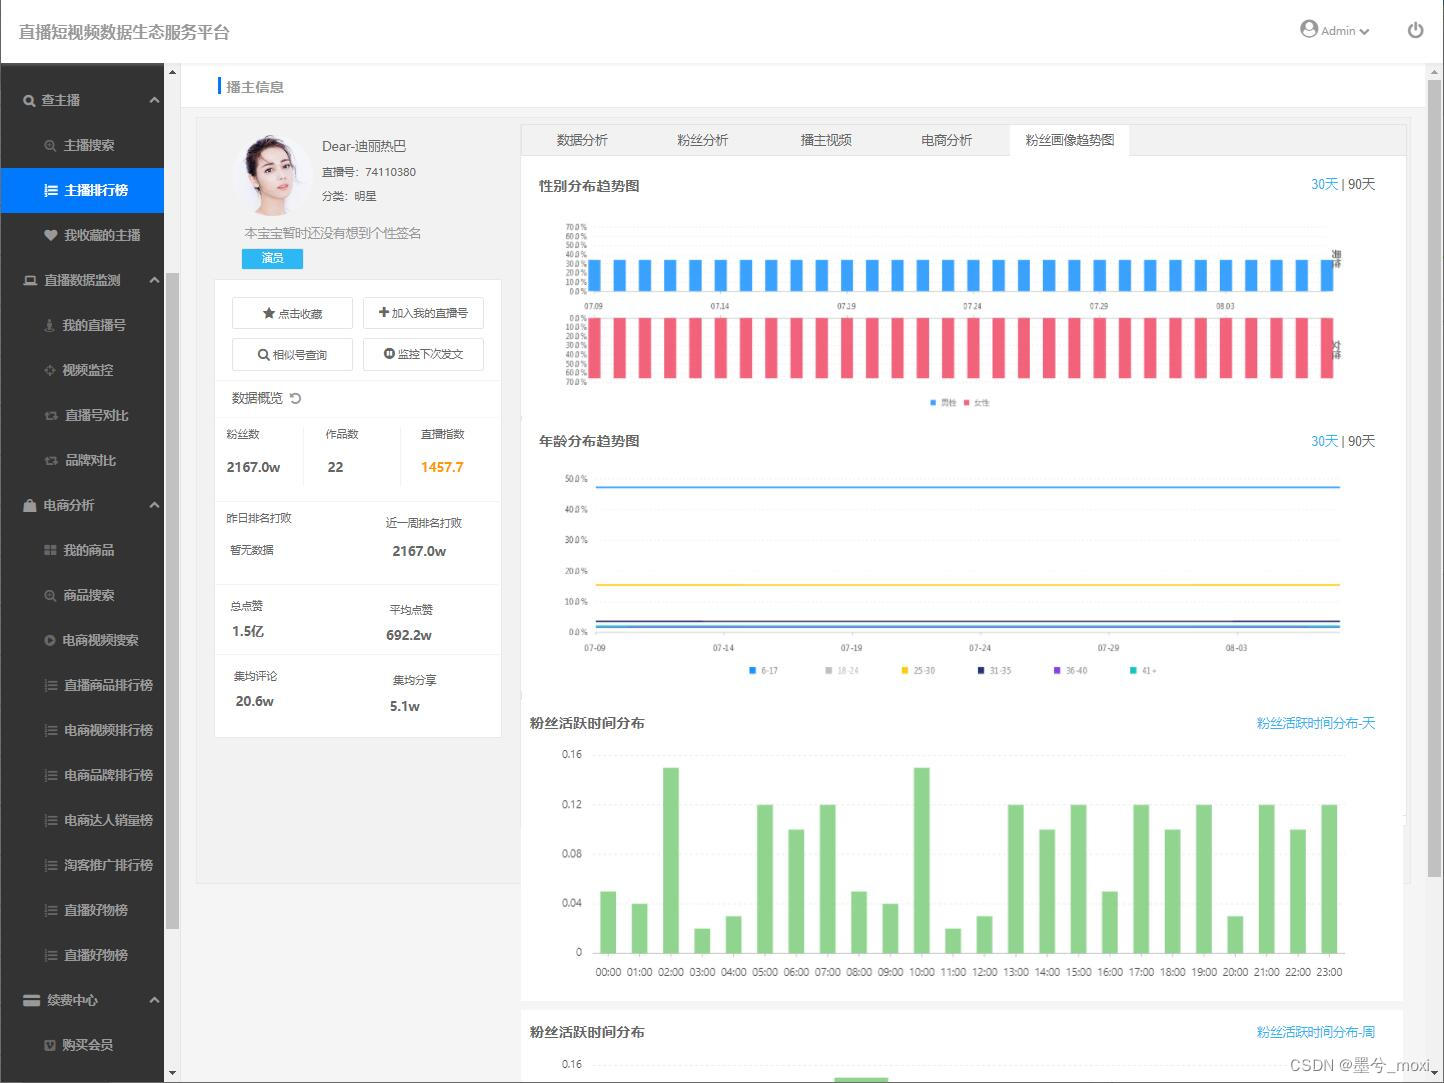Select 90天 for age distribution chart
The width and height of the screenshot is (1444, 1083).
[x=1362, y=441]
